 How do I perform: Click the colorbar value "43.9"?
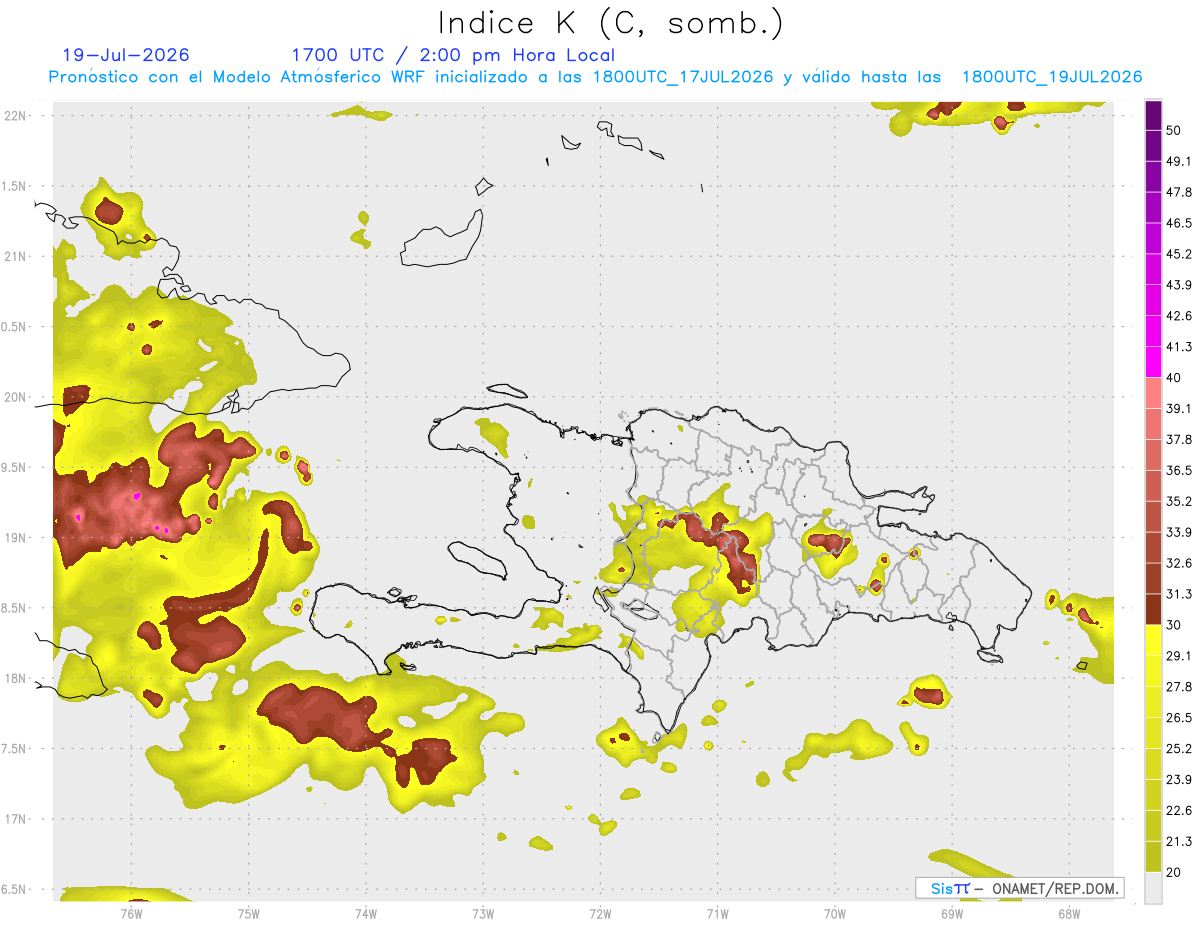[1178, 285]
